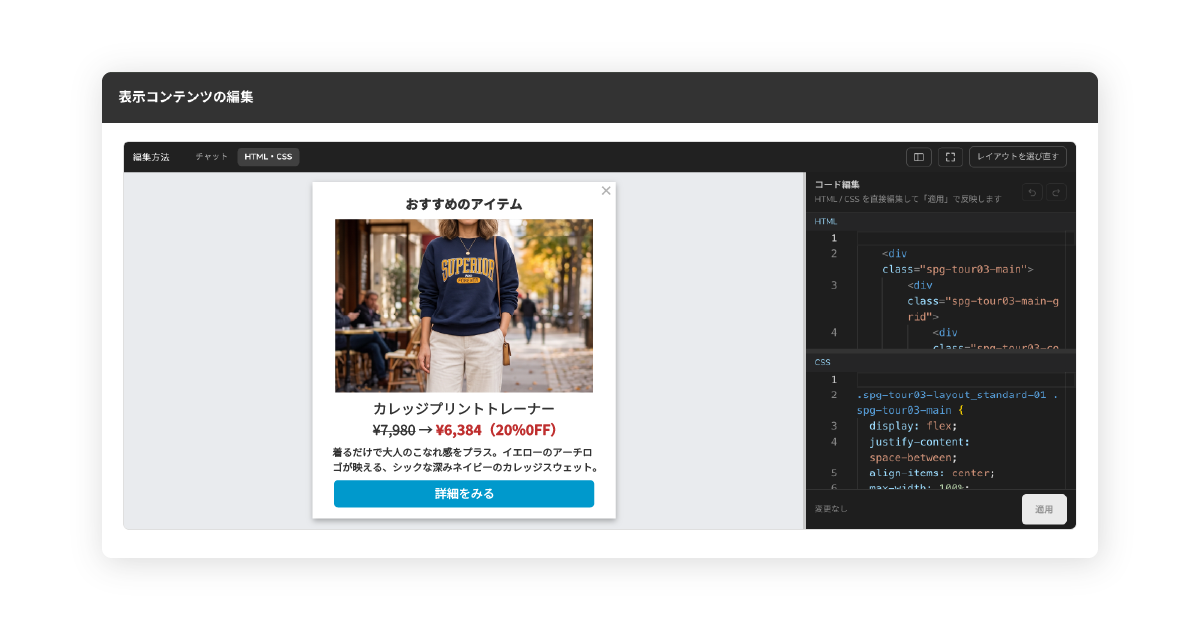Redo the code edit
This screenshot has height=630, width=1200.
pyautogui.click(x=1056, y=192)
